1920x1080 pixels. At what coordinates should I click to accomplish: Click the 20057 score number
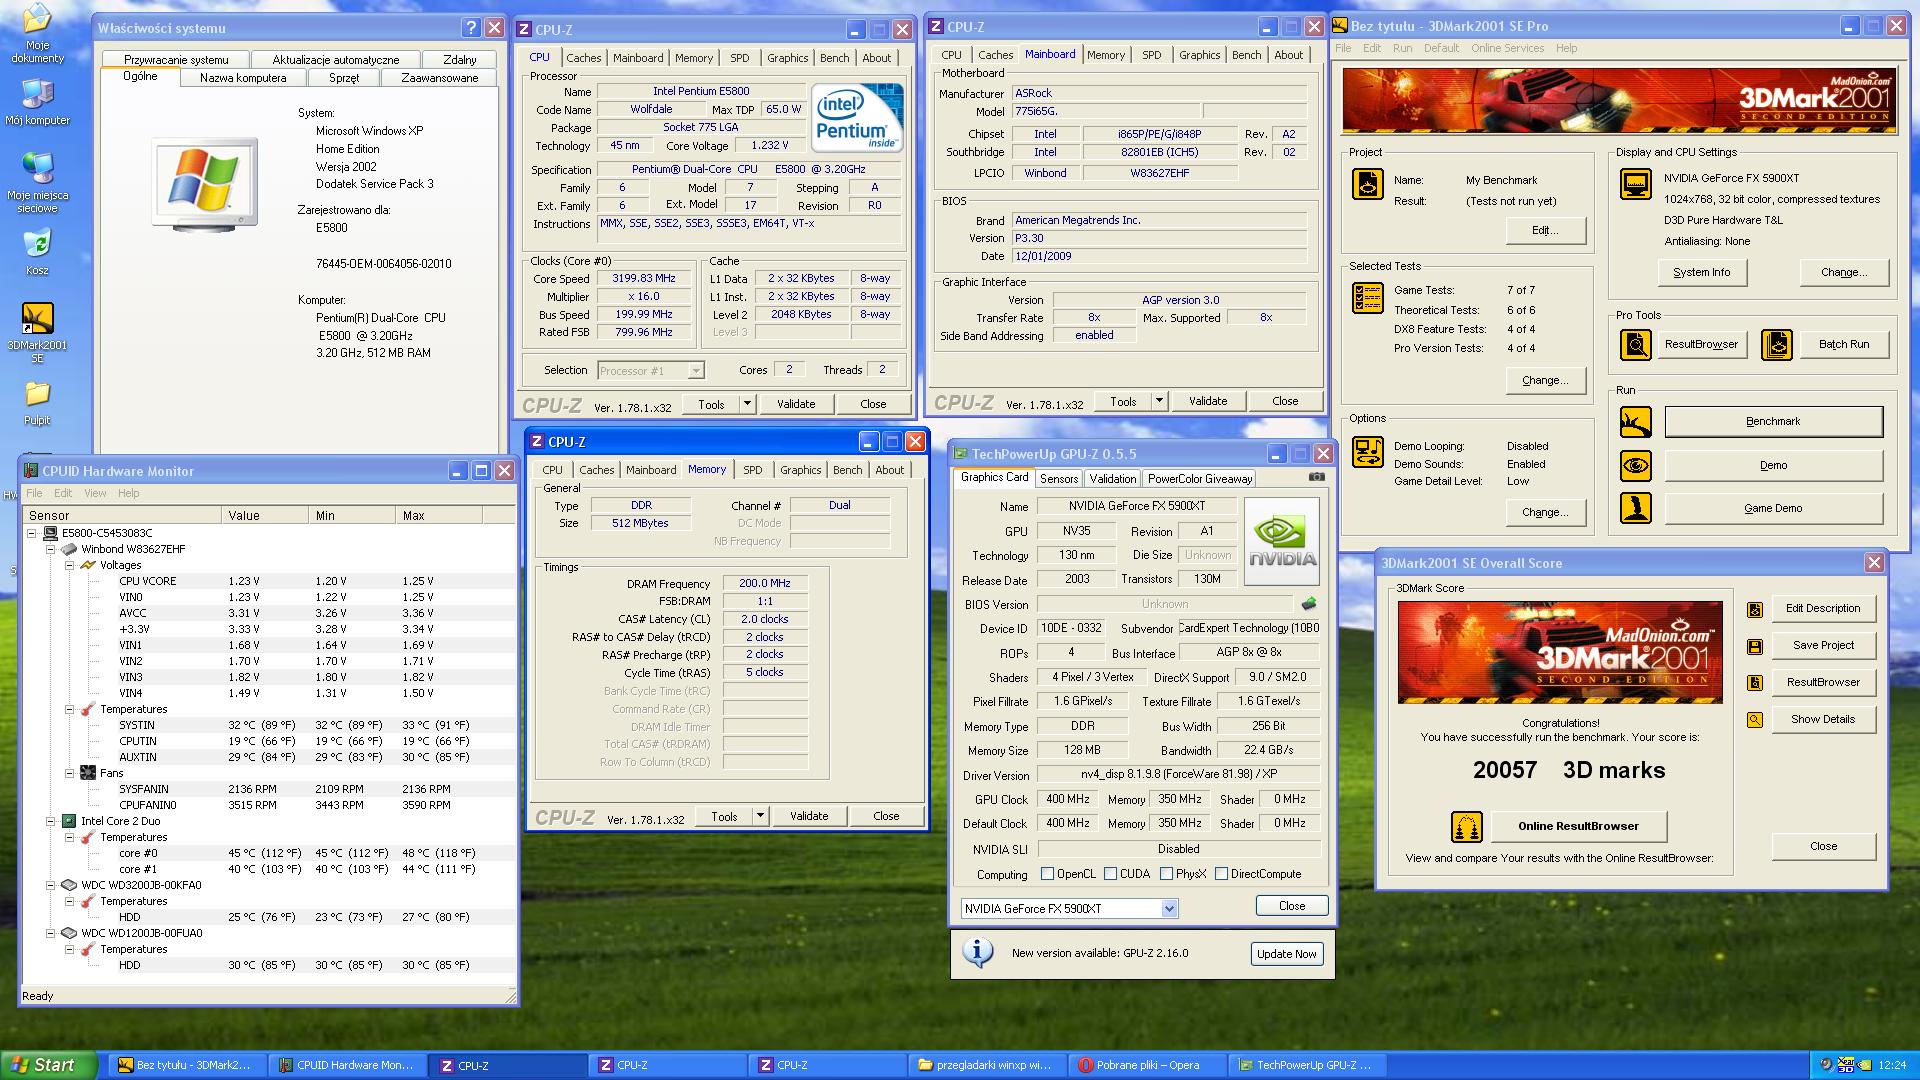tap(1504, 771)
